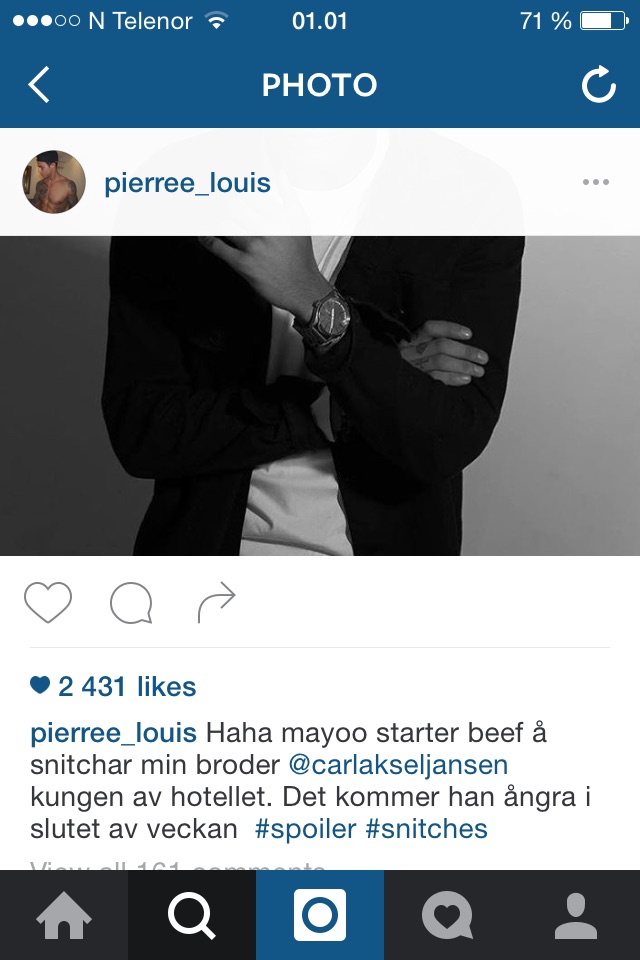Refresh the photo with the reload icon
The width and height of the screenshot is (640, 960).
[598, 84]
